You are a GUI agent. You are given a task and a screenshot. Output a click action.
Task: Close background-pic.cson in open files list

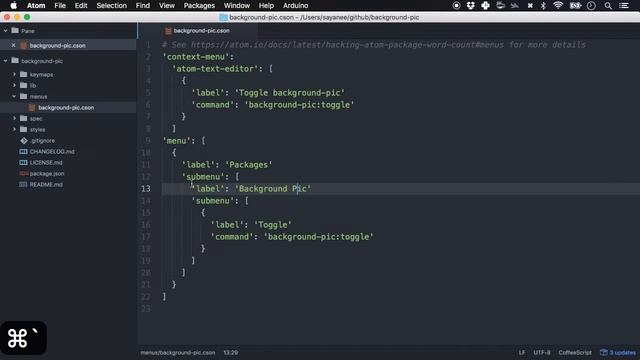[x=13, y=45]
